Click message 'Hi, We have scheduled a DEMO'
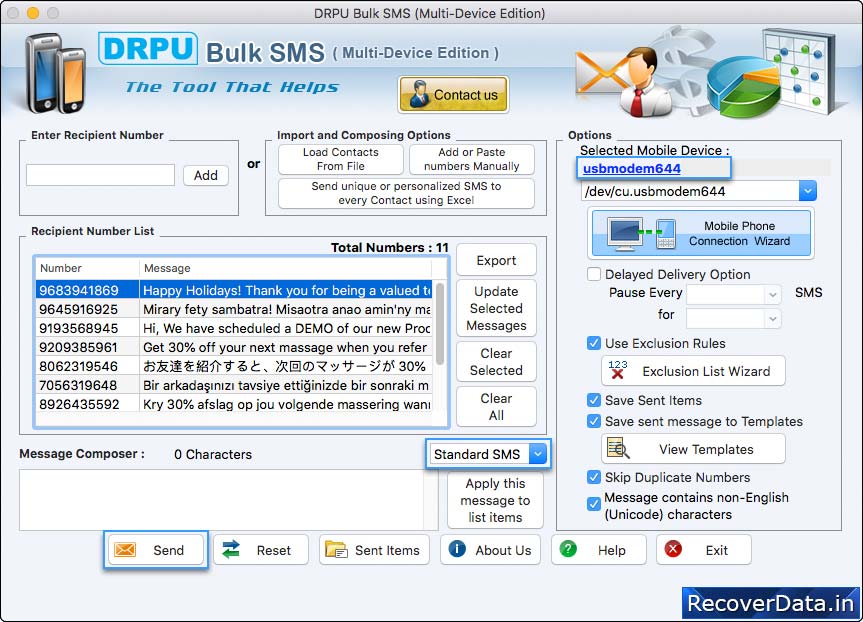Viewport: 863px width, 622px height. 287,328
